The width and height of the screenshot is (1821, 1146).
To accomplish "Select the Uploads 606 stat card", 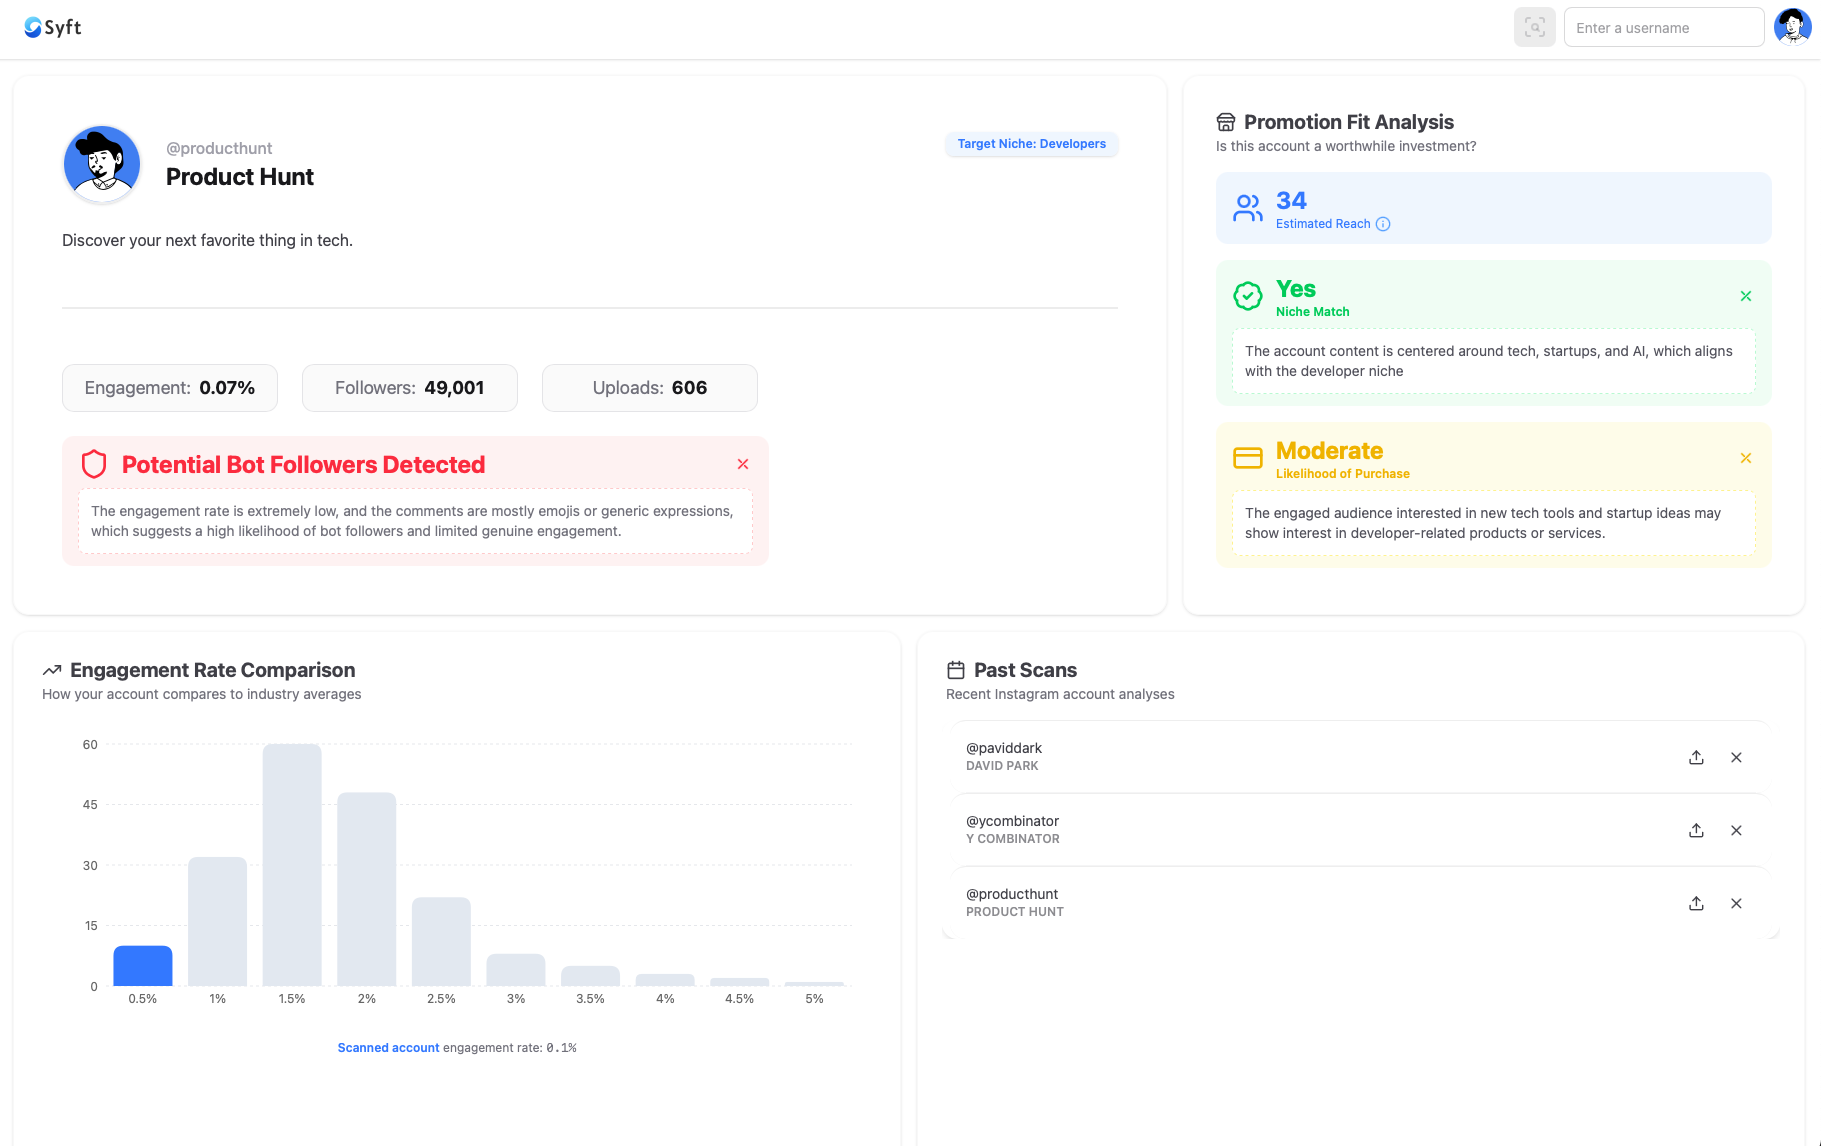I will pos(650,388).
